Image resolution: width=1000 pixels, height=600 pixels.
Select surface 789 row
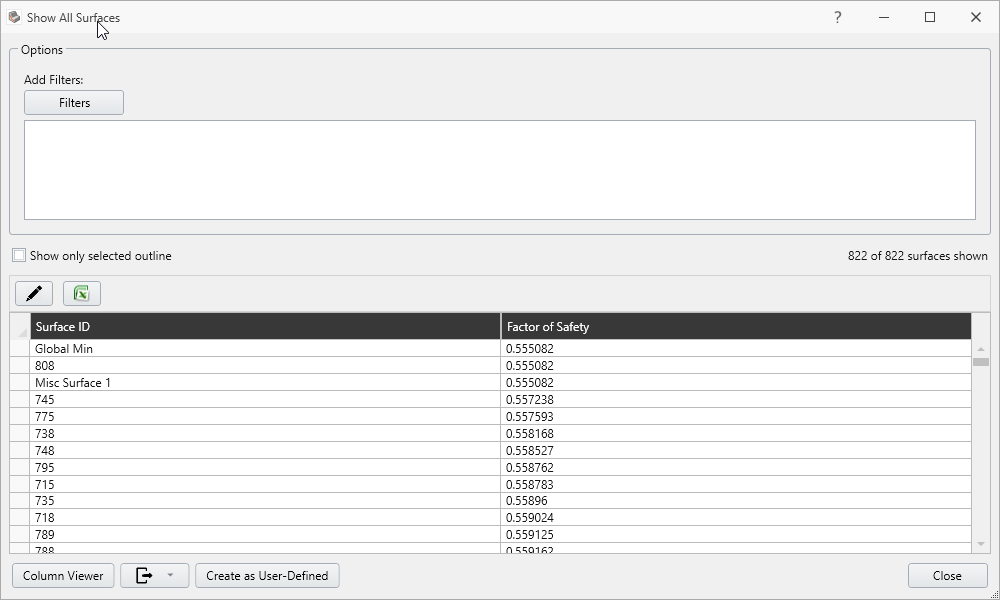490,534
